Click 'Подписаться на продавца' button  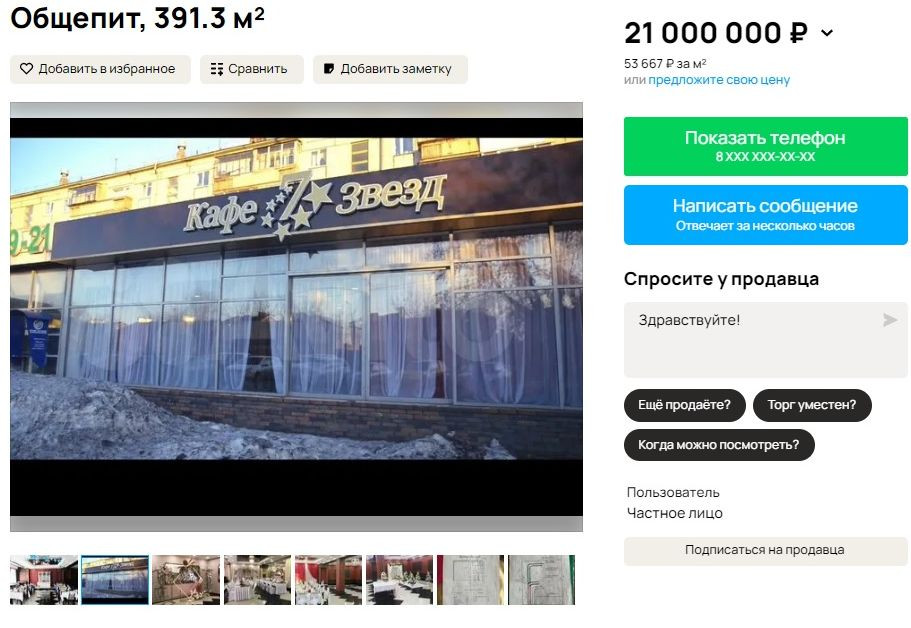[x=765, y=550]
